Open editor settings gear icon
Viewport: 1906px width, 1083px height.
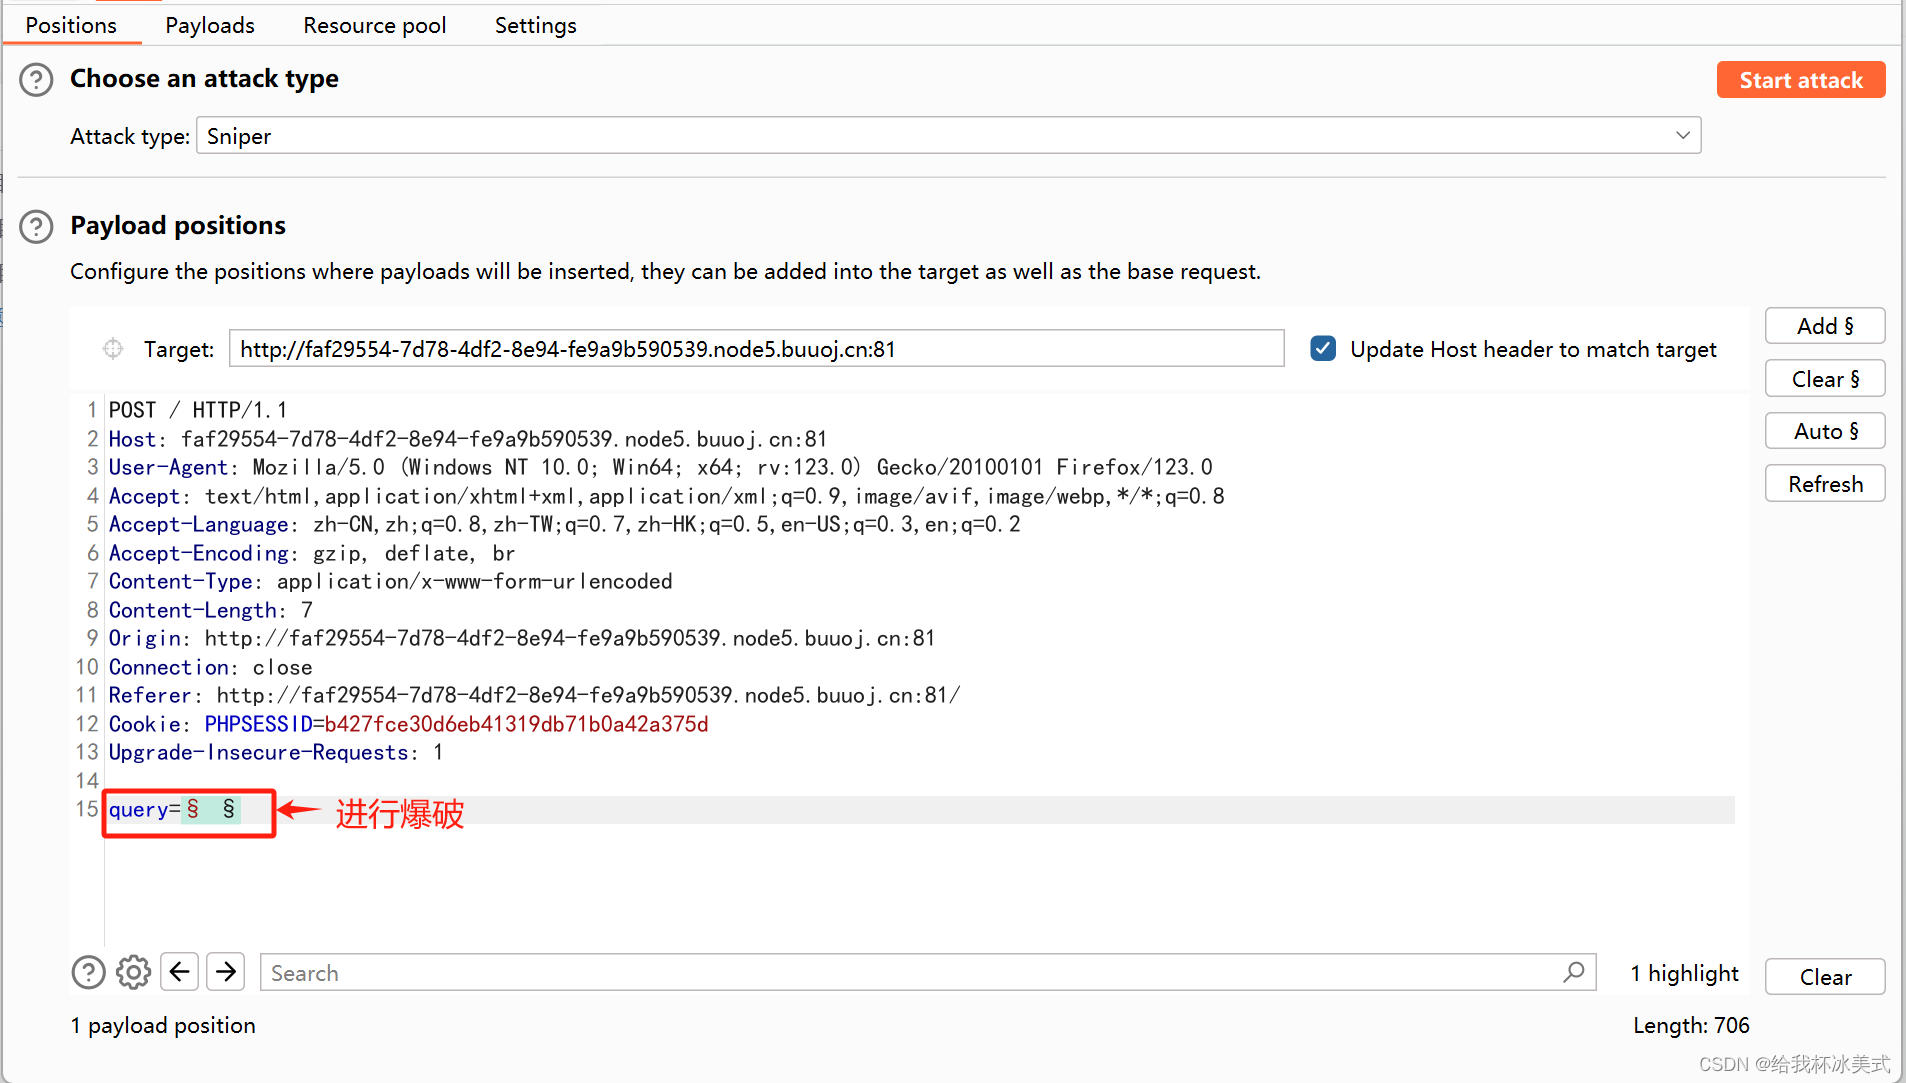click(133, 972)
